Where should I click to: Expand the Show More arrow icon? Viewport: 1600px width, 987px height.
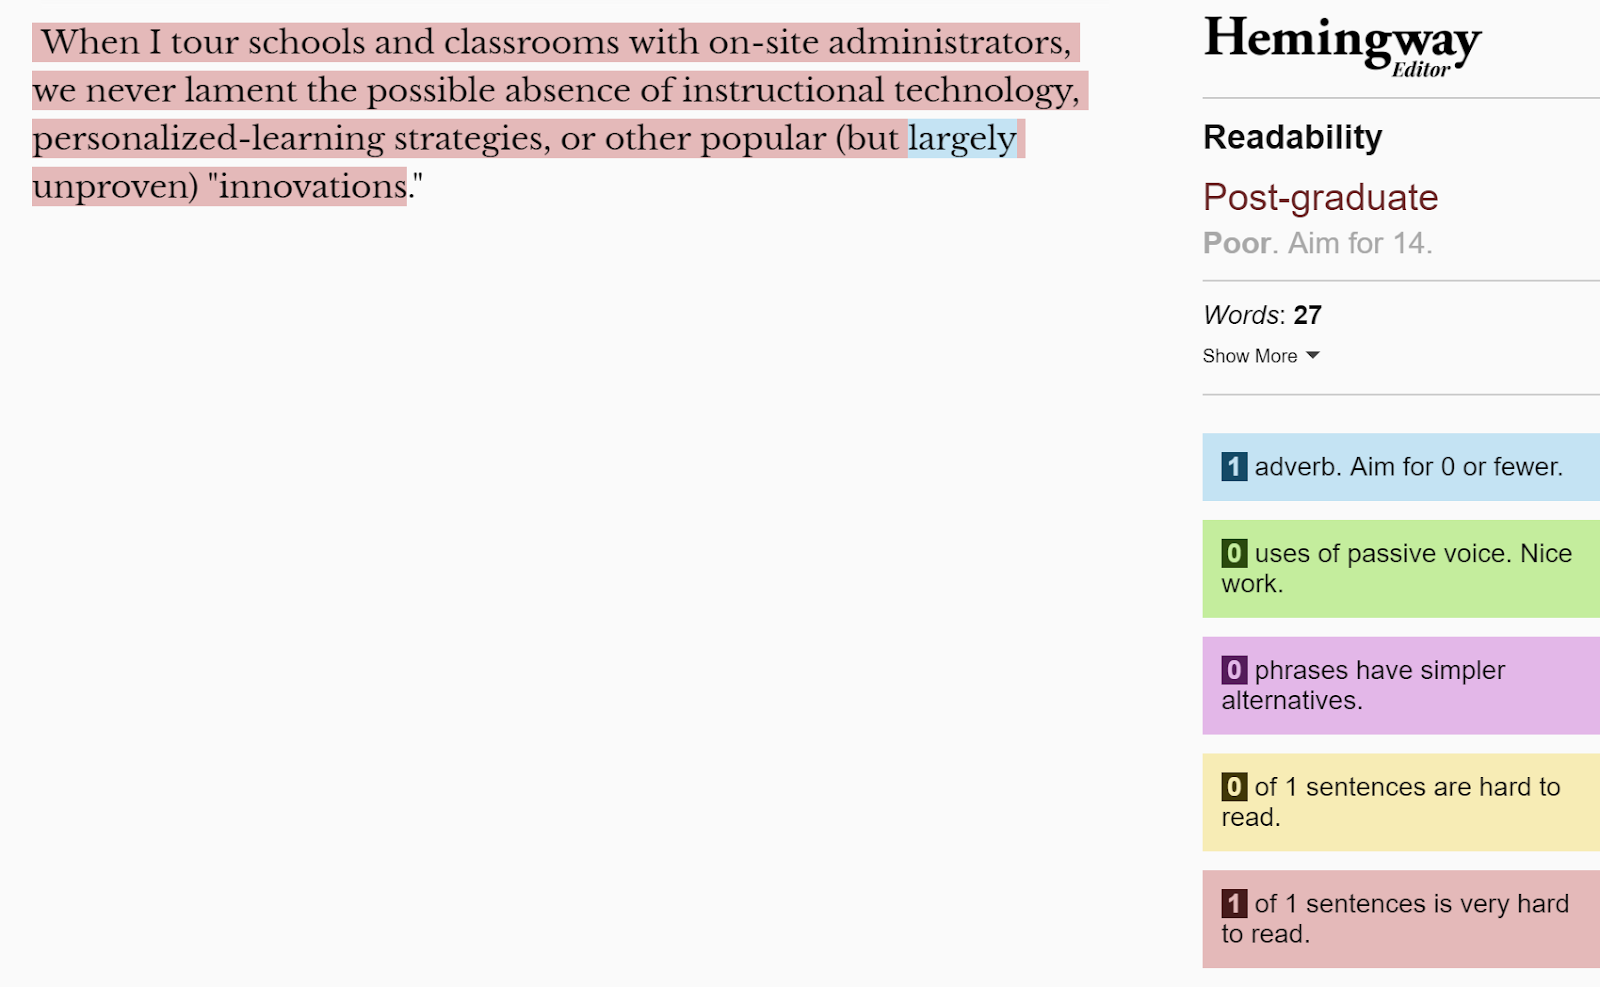[1313, 356]
